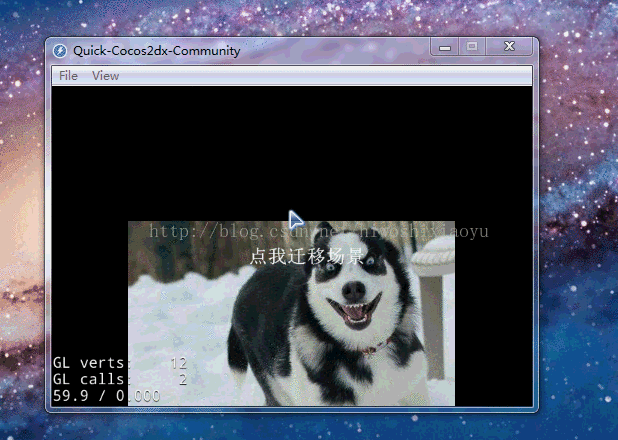Screen dimensions: 618x440
Task: Click the GL verts stat line
Action: pos(120,363)
